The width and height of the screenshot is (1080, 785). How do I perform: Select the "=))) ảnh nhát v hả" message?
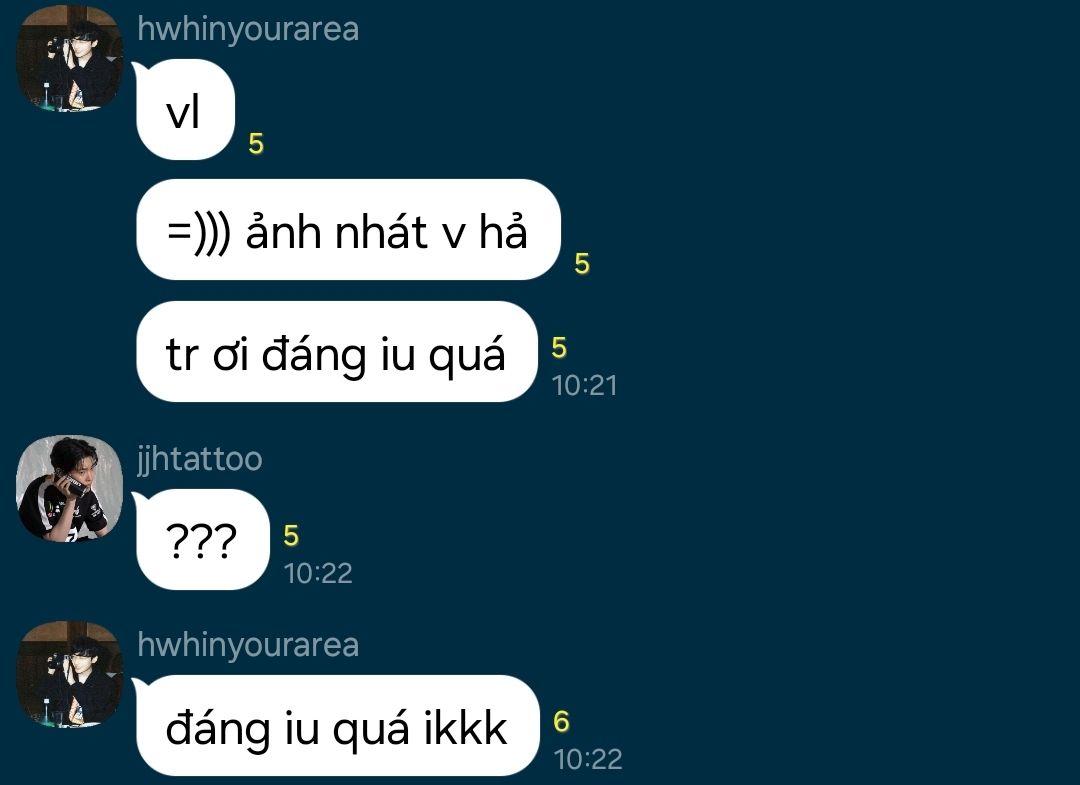click(349, 229)
